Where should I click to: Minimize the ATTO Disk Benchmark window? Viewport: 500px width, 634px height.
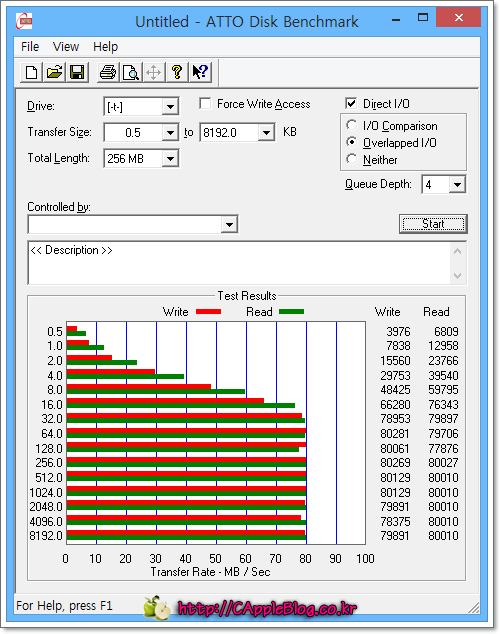click(x=396, y=18)
